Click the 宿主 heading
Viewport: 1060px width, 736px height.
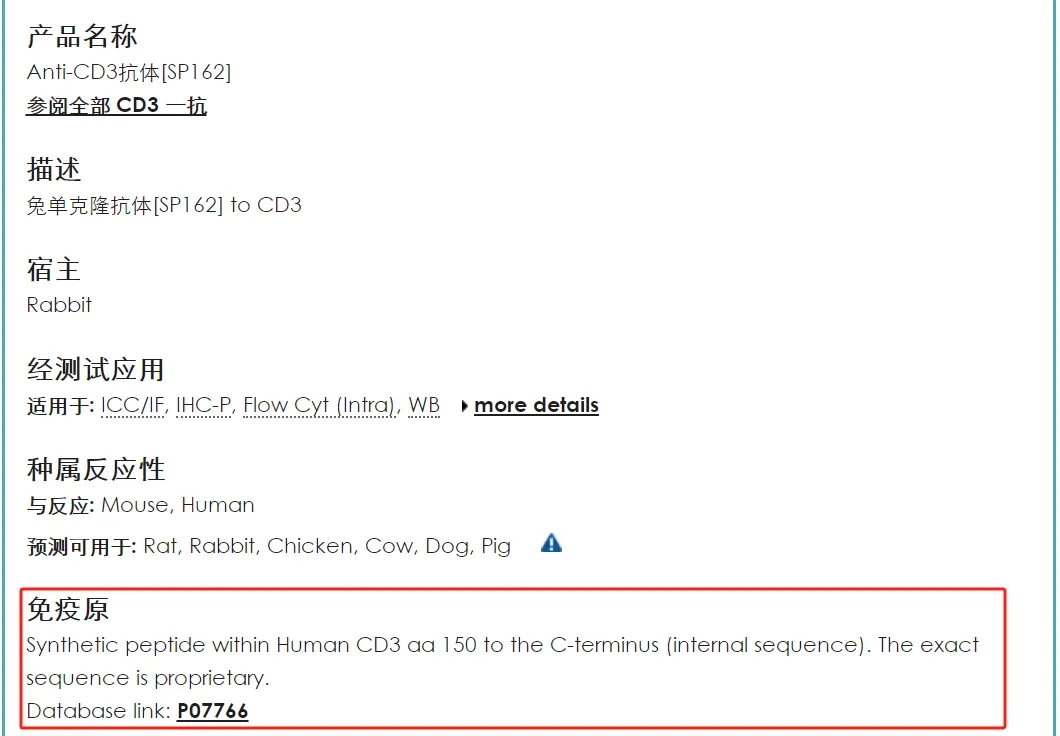point(54,270)
